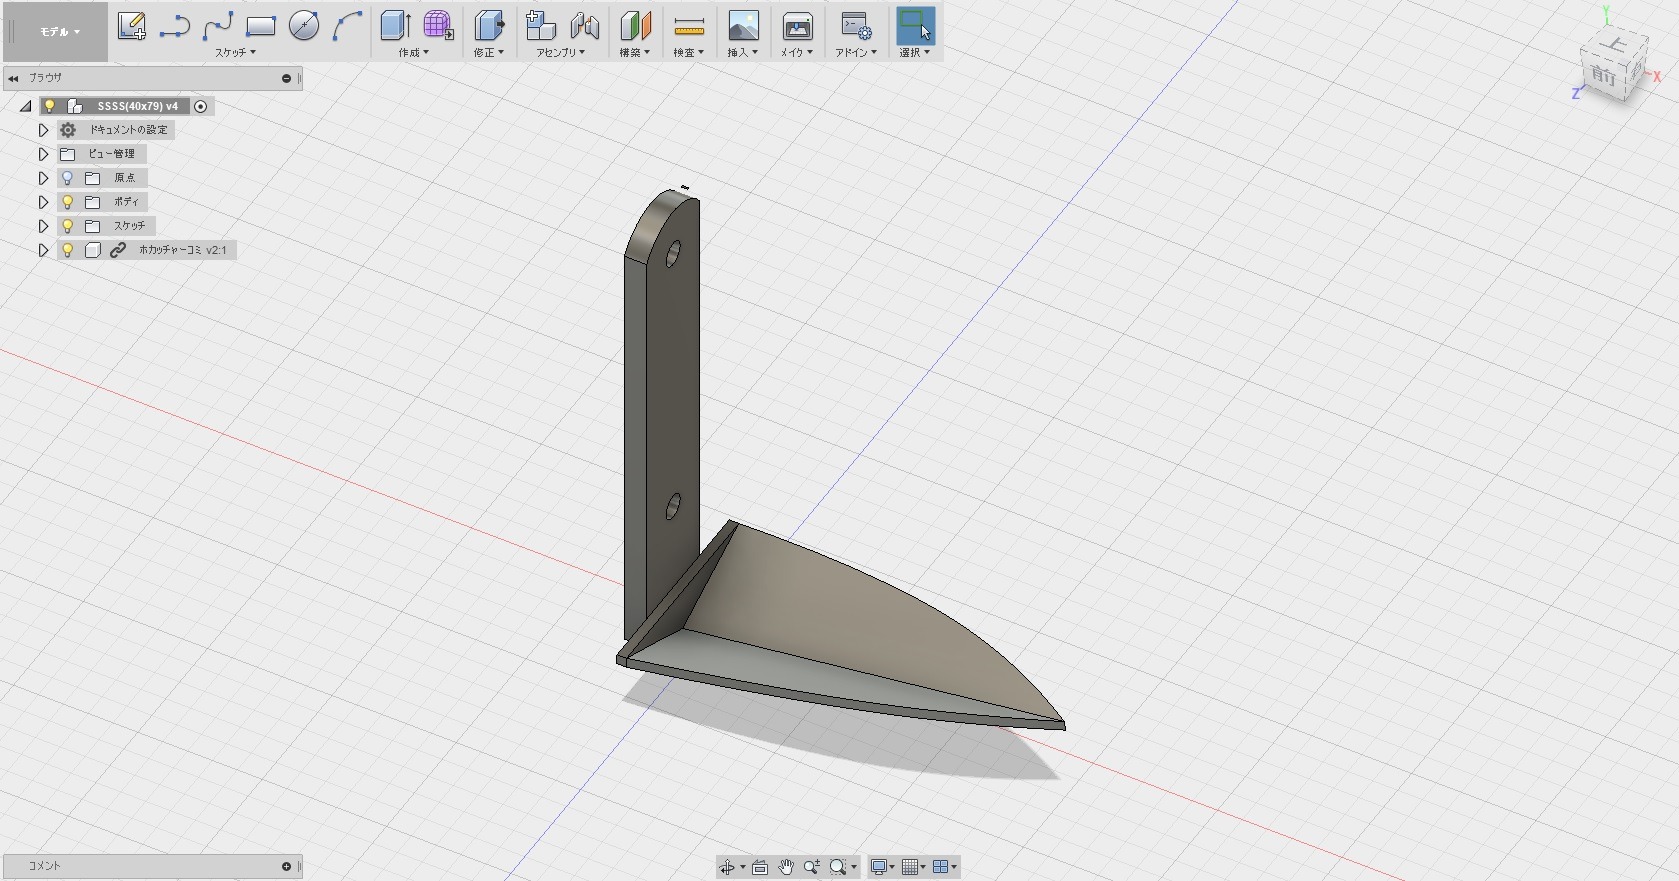Click the Display Settings monitor icon
Viewport: 1679px width, 881px height.
(x=878, y=867)
